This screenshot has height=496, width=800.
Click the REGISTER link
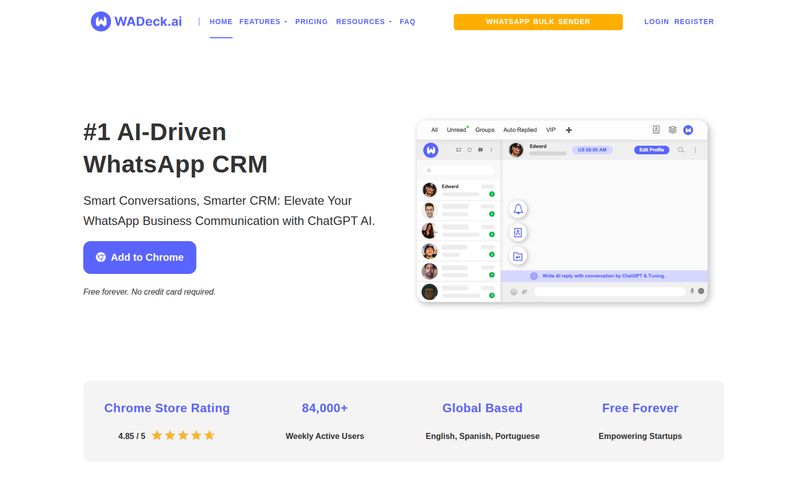point(694,21)
